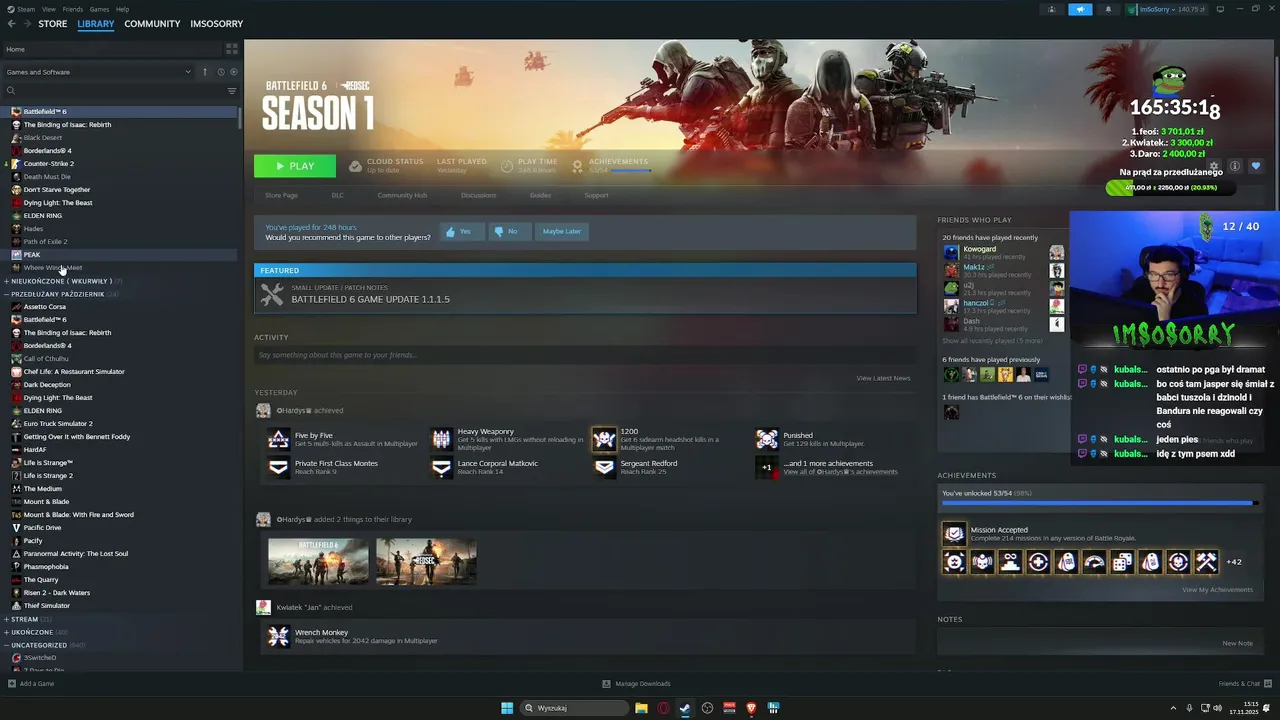The width and height of the screenshot is (1280, 720).
Task: Open File Explorer from the taskbar
Action: pyautogui.click(x=641, y=708)
